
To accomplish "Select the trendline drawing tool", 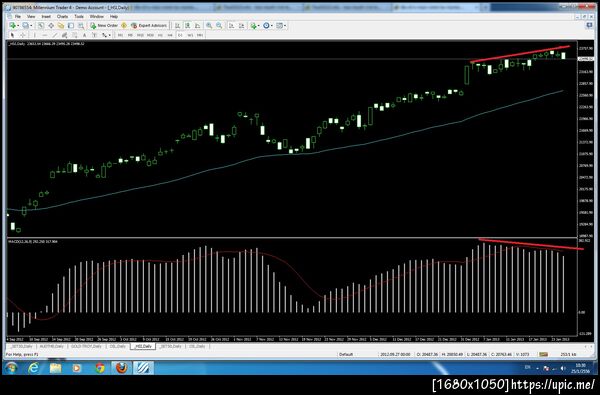I will (x=55, y=35).
